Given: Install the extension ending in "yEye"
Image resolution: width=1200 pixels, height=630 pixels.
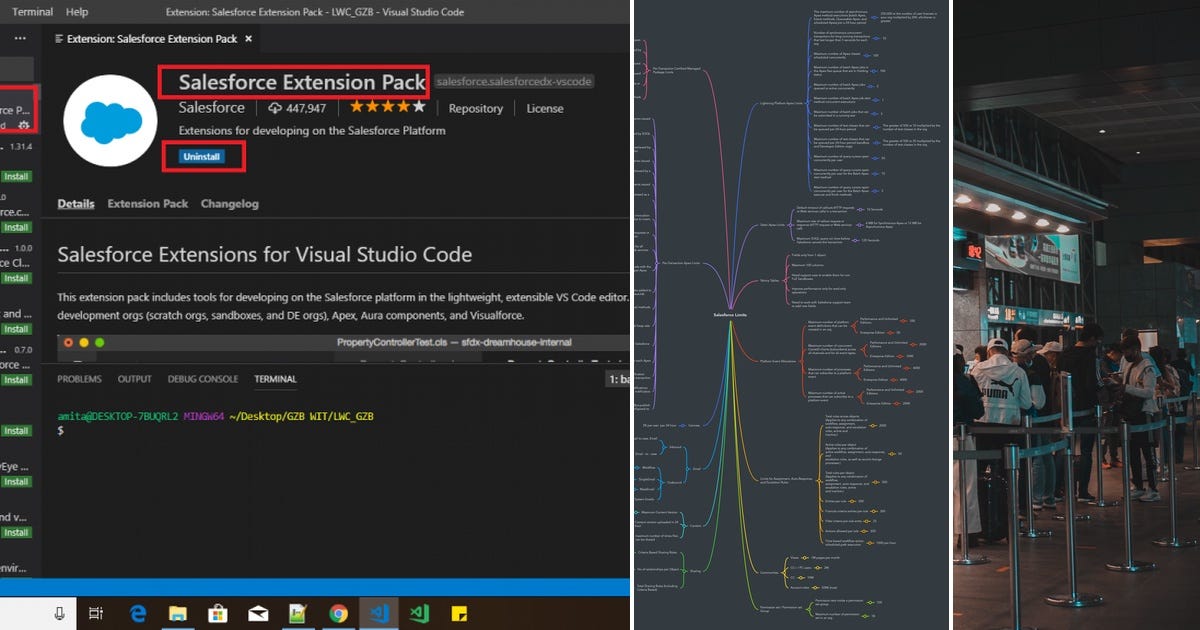Looking at the screenshot, I should (x=15, y=481).
